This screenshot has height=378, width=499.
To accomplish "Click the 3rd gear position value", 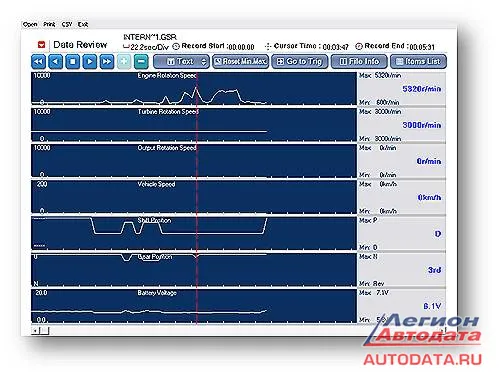I will click(x=434, y=270).
